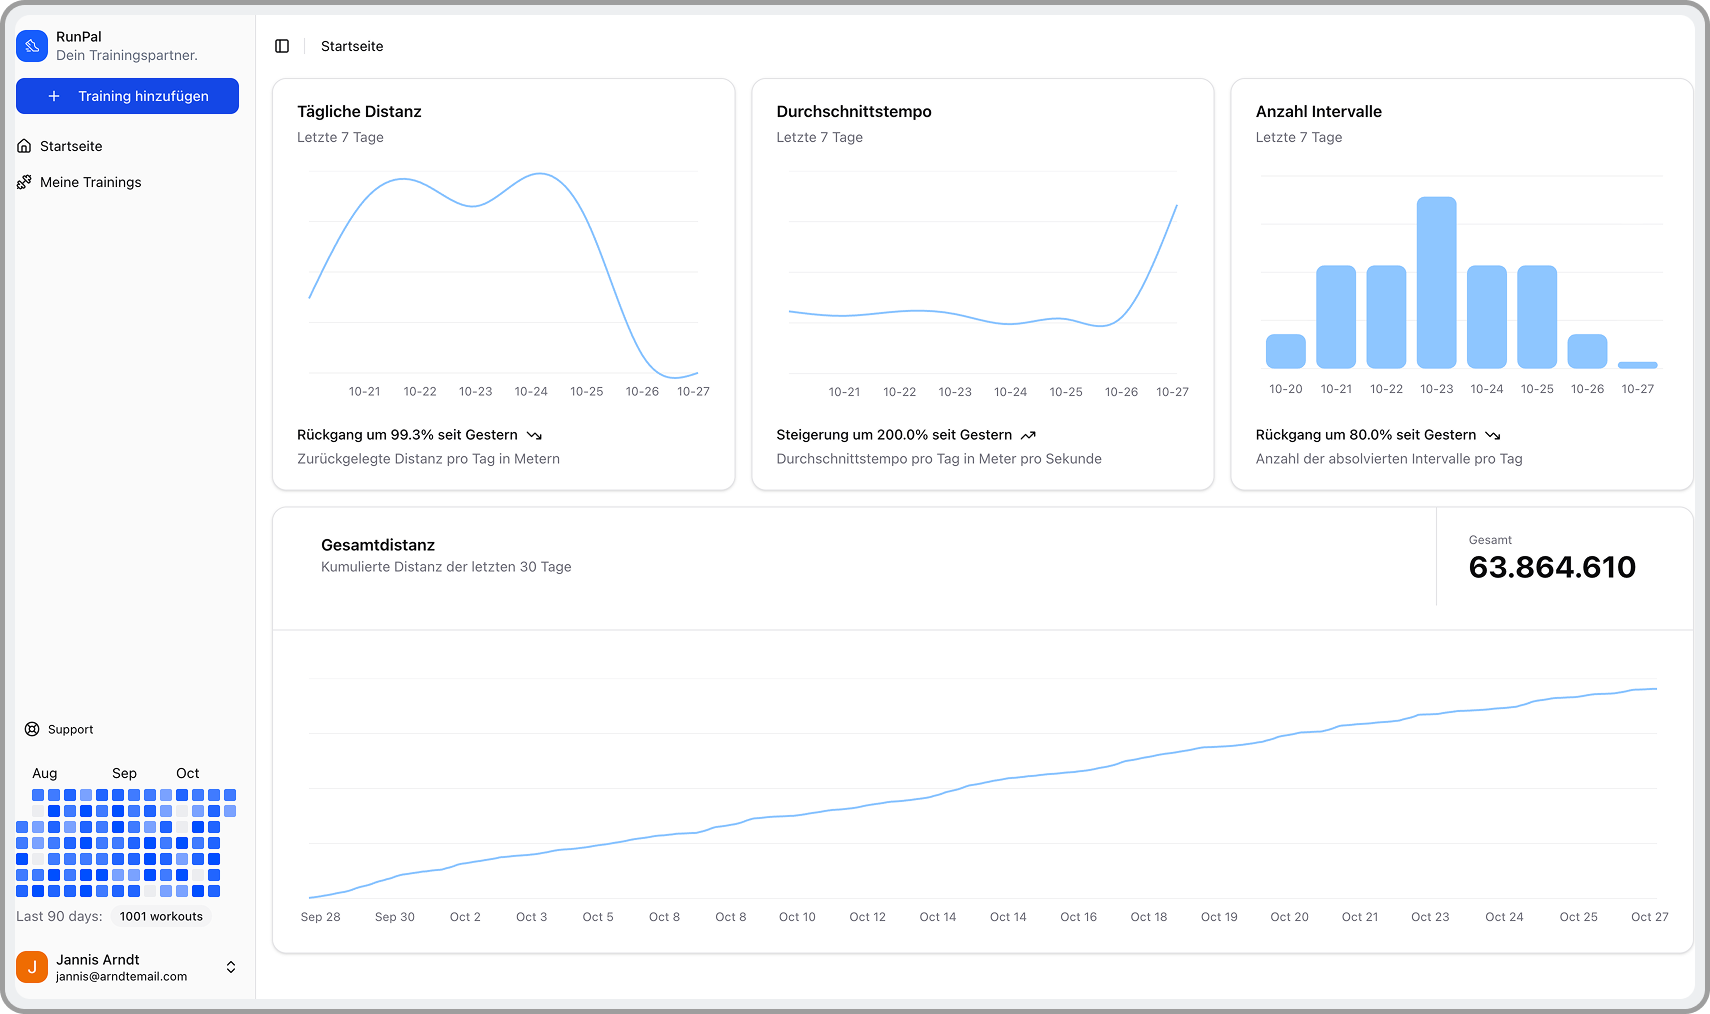This screenshot has width=1710, height=1014.
Task: Expand the user account chevron menu
Action: tap(231, 967)
